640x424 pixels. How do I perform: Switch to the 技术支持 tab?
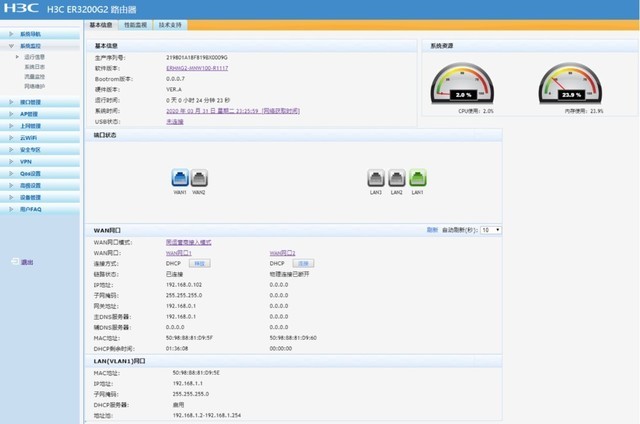click(170, 25)
